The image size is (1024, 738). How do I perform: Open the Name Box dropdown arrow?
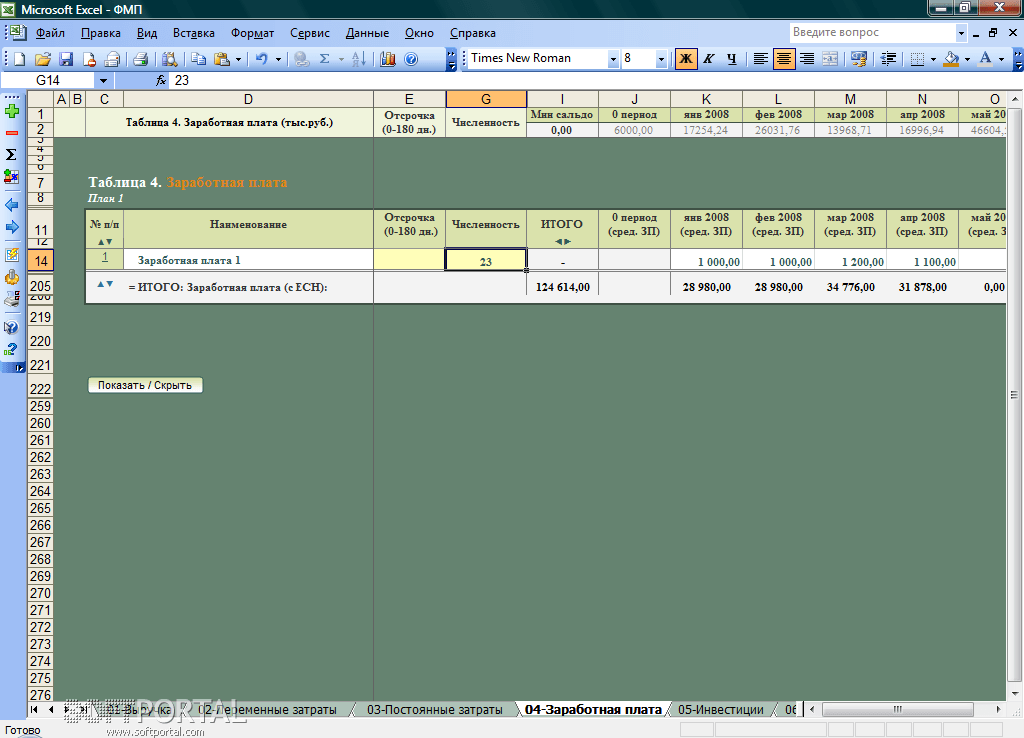tap(103, 80)
